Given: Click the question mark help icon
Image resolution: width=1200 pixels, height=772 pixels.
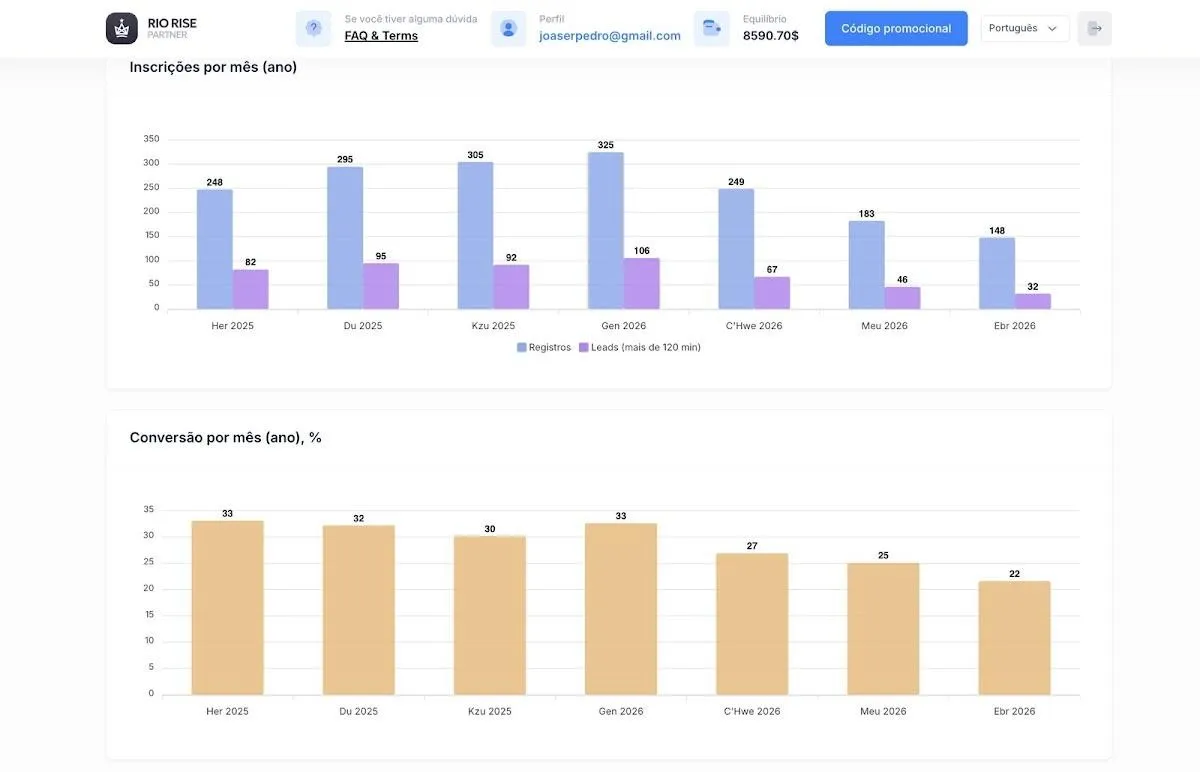Looking at the screenshot, I should (313, 28).
